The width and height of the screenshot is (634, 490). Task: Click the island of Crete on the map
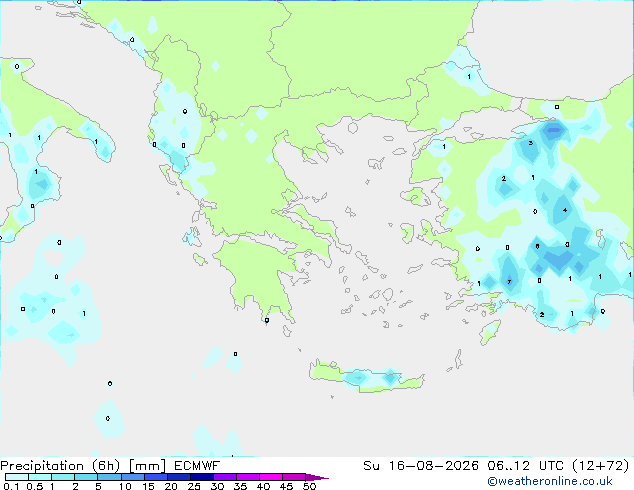367,377
